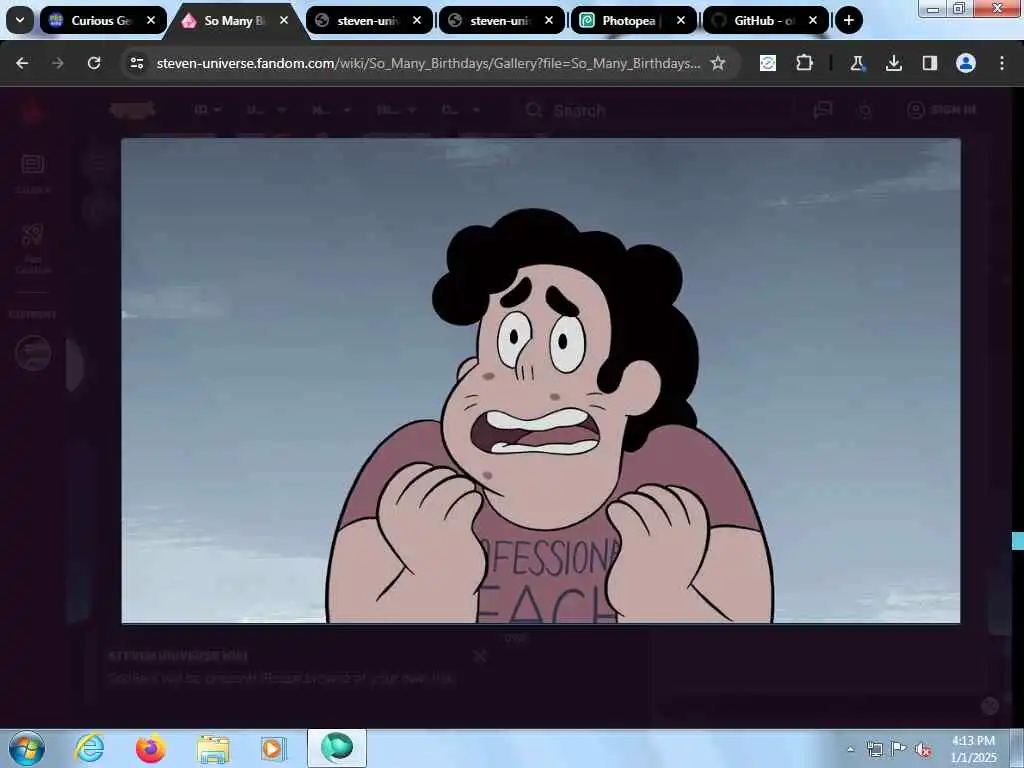The height and width of the screenshot is (768, 1024).
Task: Go back to the previous page
Action: tap(22, 63)
